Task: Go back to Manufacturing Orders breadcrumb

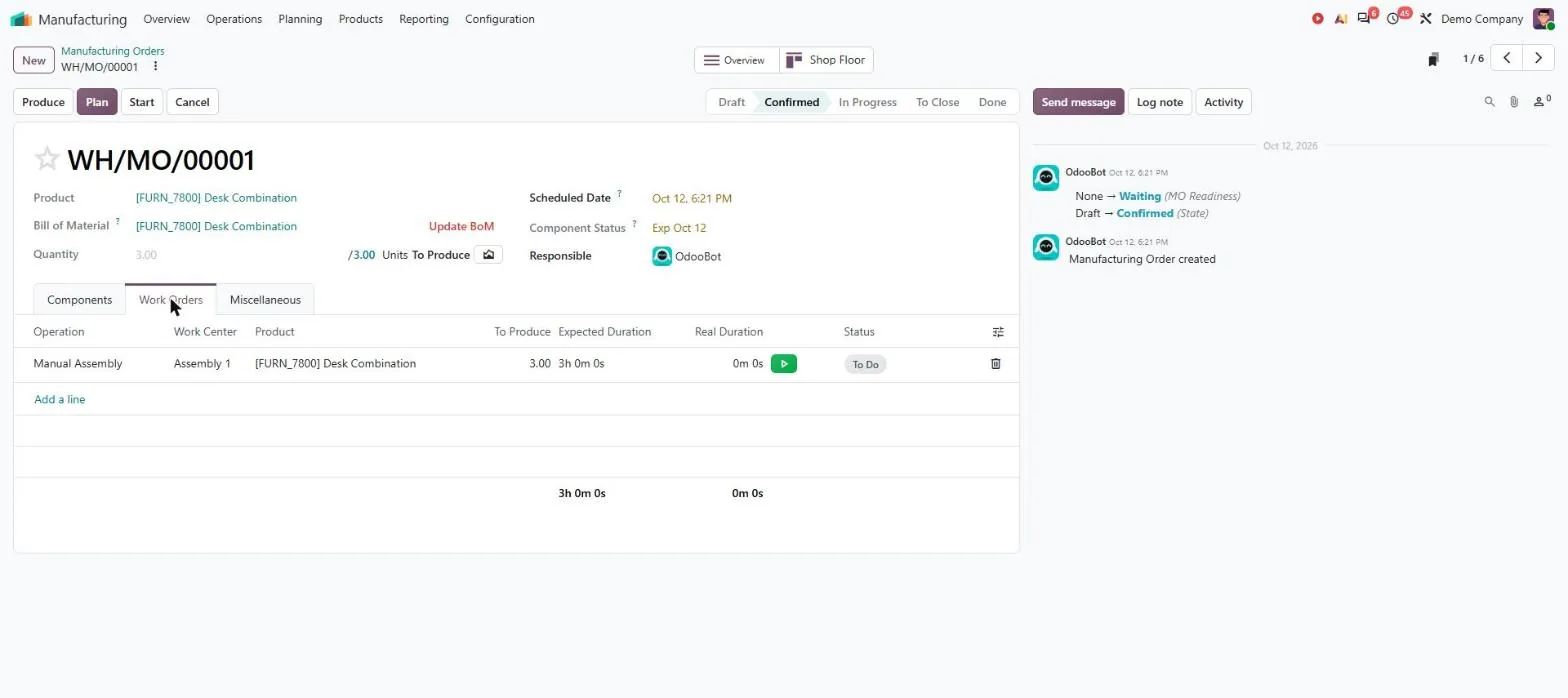Action: pos(113,51)
